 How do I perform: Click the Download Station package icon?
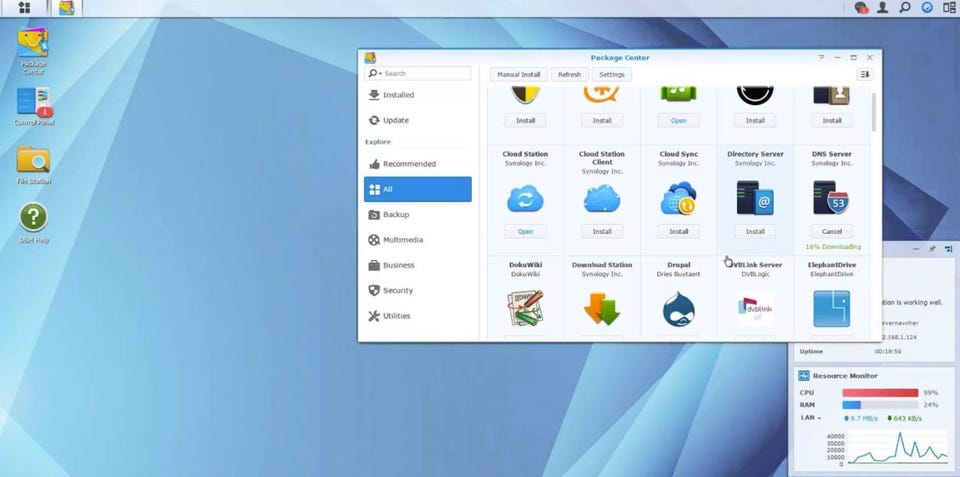(x=602, y=308)
